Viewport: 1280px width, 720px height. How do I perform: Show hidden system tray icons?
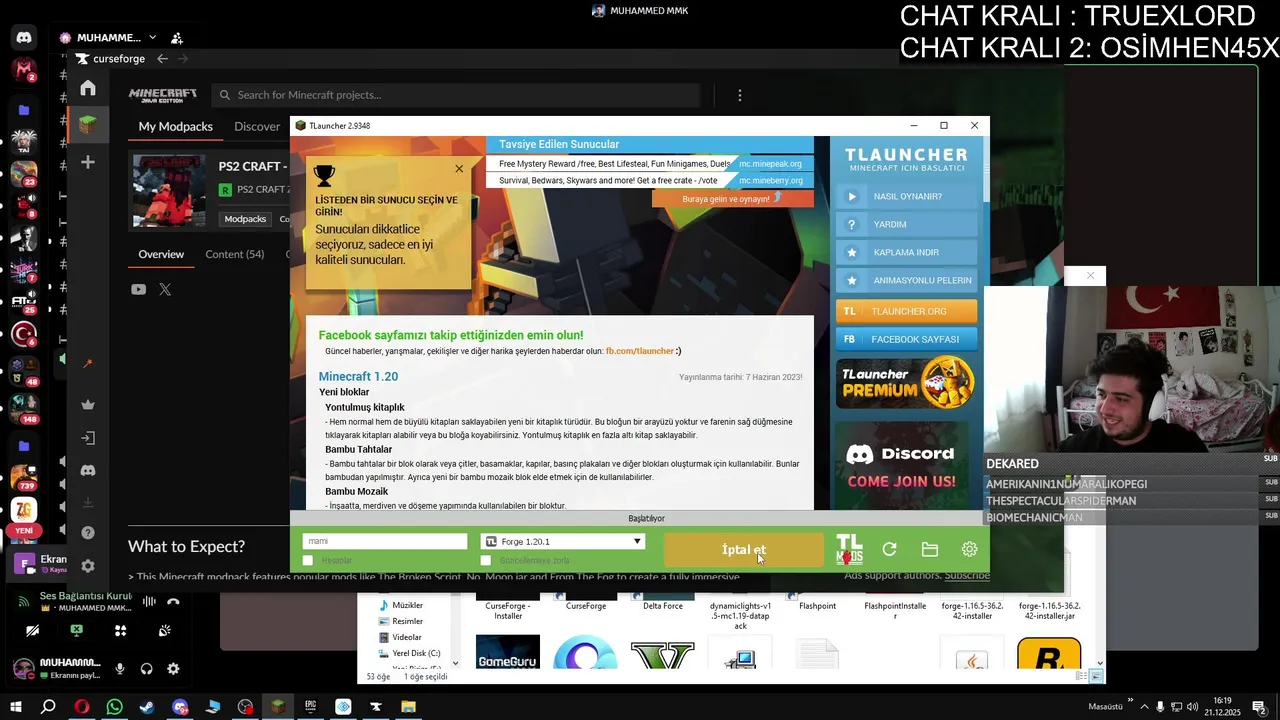[x=1144, y=707]
